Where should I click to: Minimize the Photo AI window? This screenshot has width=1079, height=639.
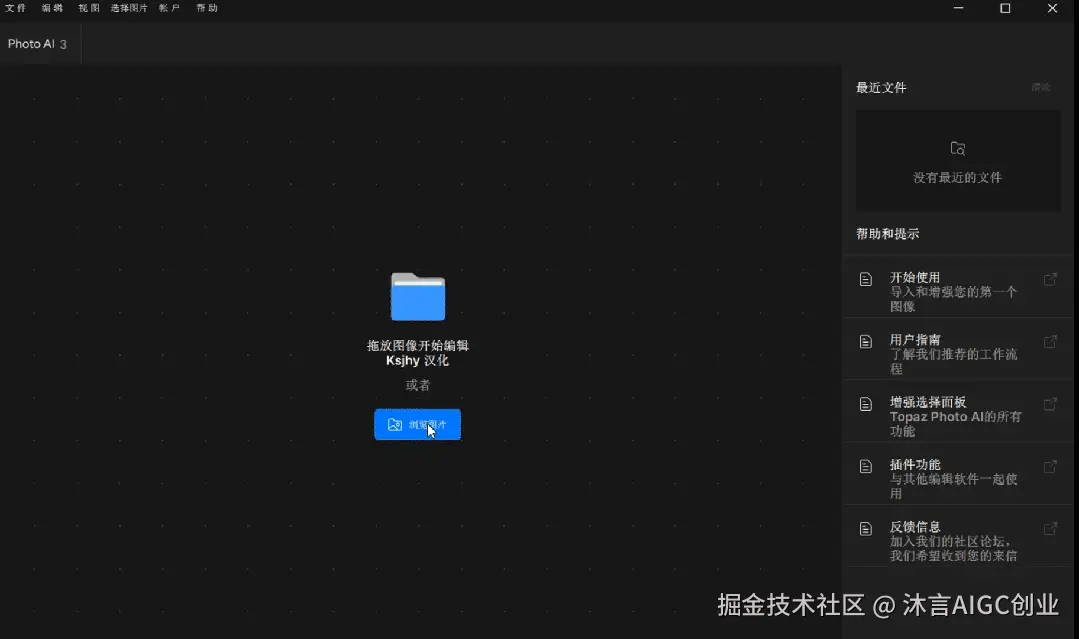(959, 8)
